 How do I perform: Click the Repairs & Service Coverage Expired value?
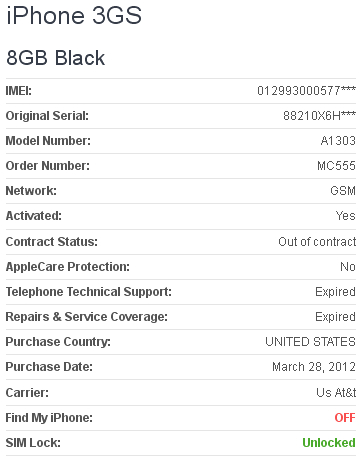(x=335, y=317)
